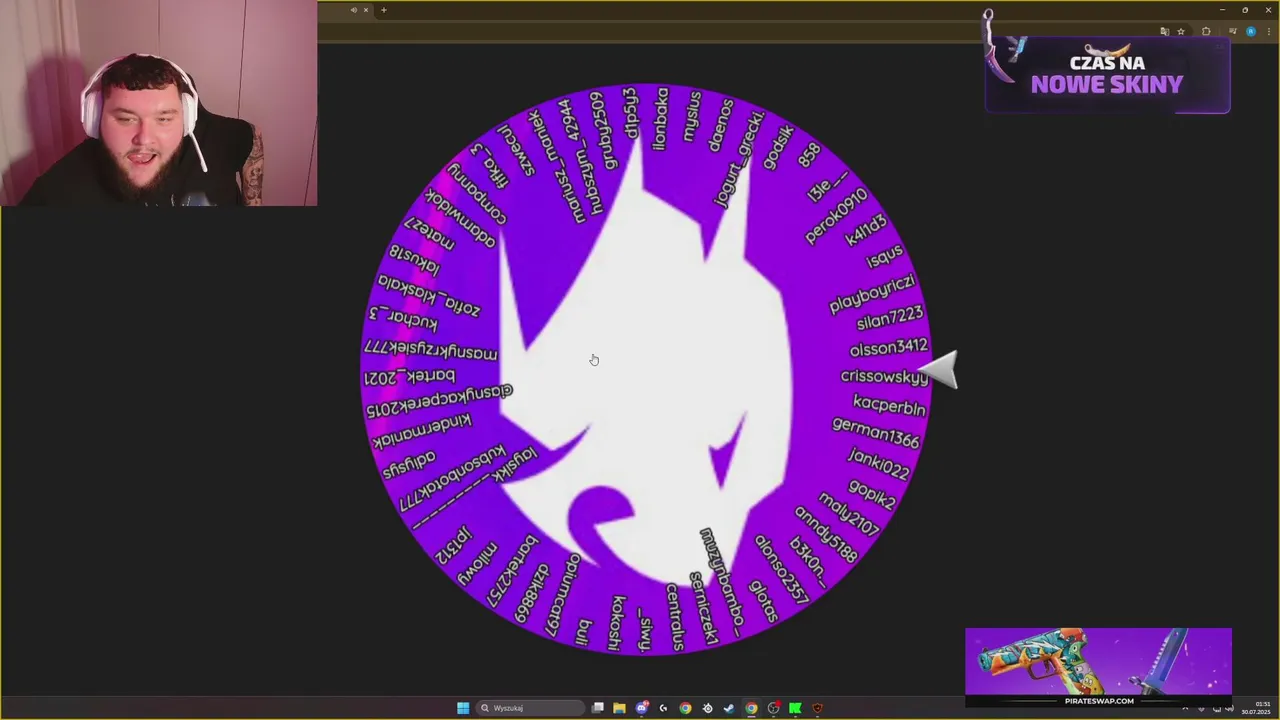Mute the browser tab audio icon
Viewport: 1280px width, 720px height.
point(353,10)
